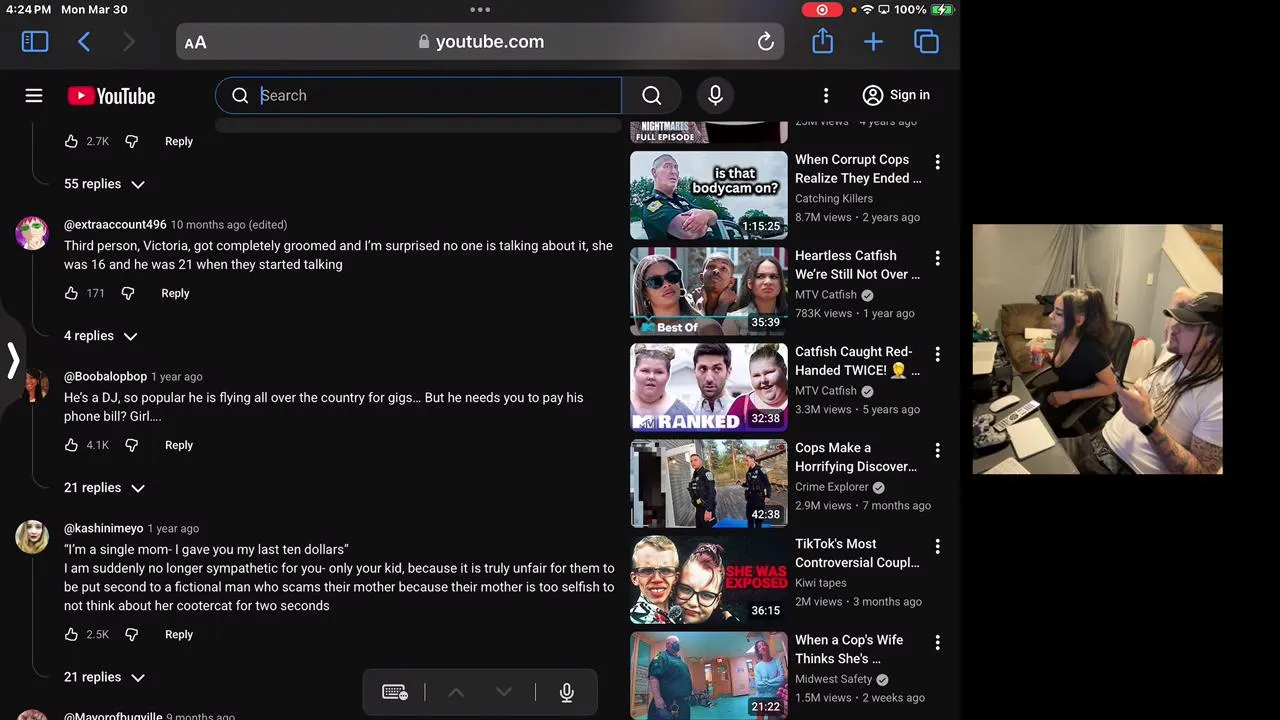This screenshot has width=1280, height=720.
Task: Expand 4 replies under @extraaccount496
Action: click(x=101, y=336)
